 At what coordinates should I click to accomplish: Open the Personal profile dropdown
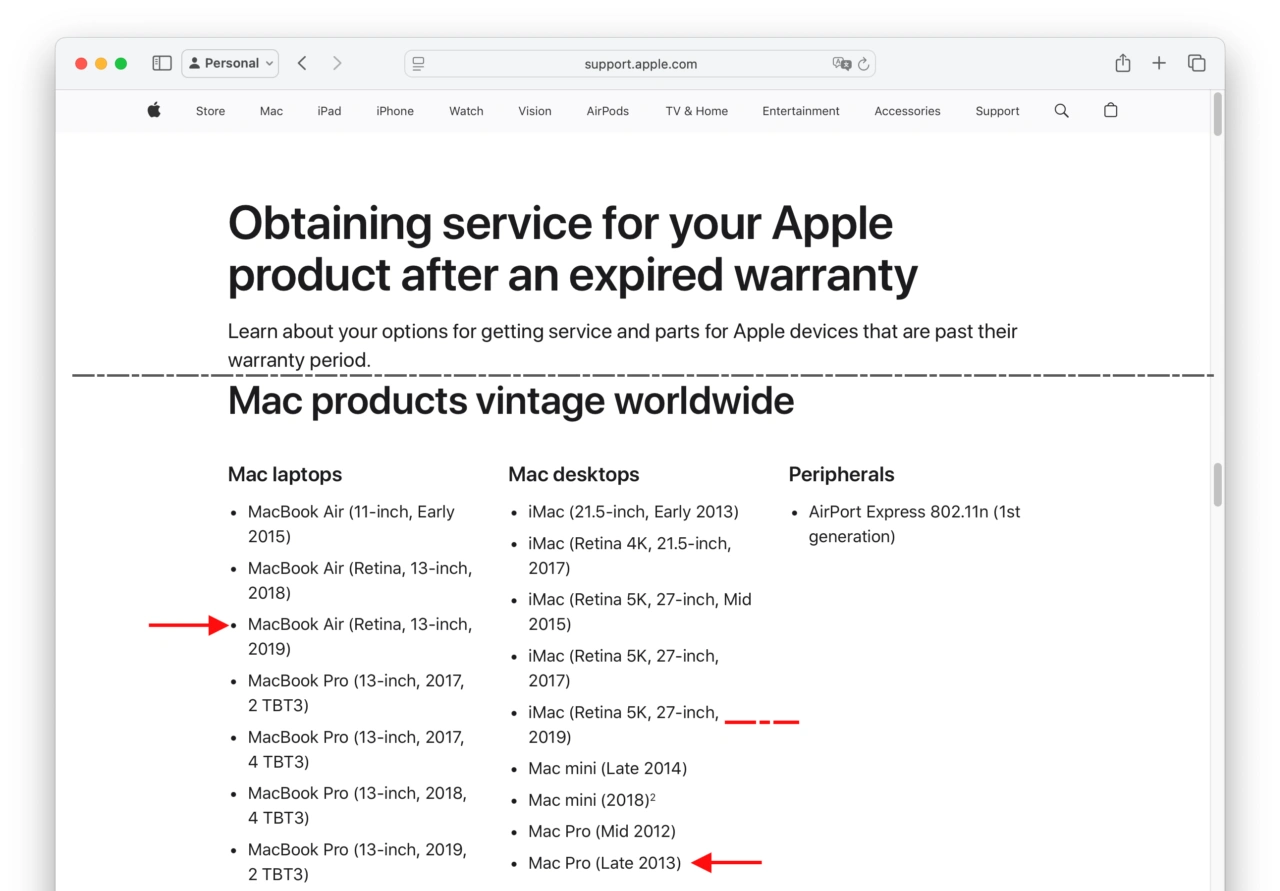[x=230, y=62]
